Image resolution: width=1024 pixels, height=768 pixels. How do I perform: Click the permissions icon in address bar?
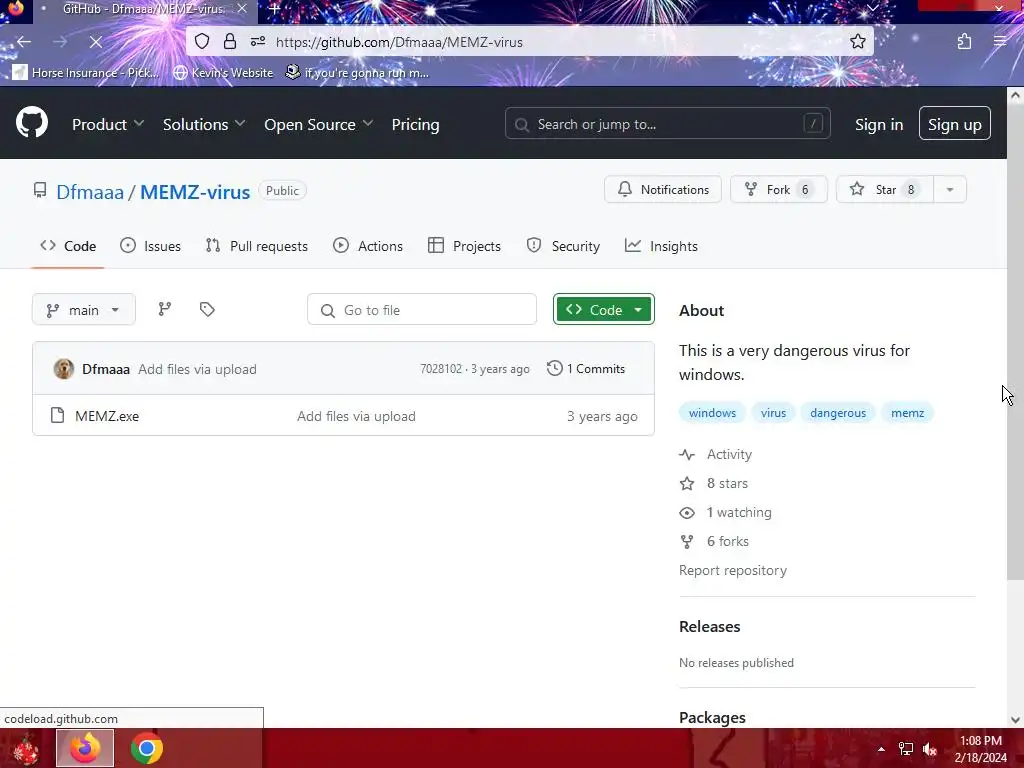[258, 42]
